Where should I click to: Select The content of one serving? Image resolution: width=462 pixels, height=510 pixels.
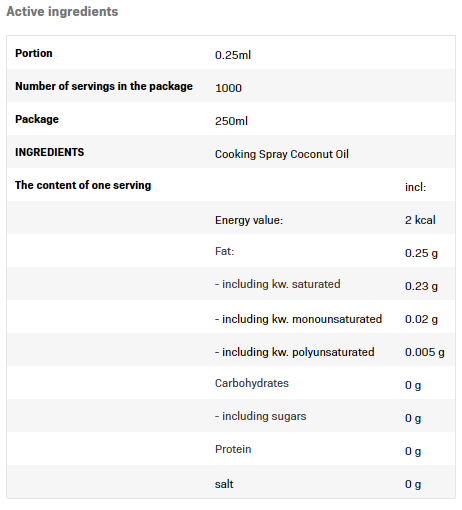83,185
